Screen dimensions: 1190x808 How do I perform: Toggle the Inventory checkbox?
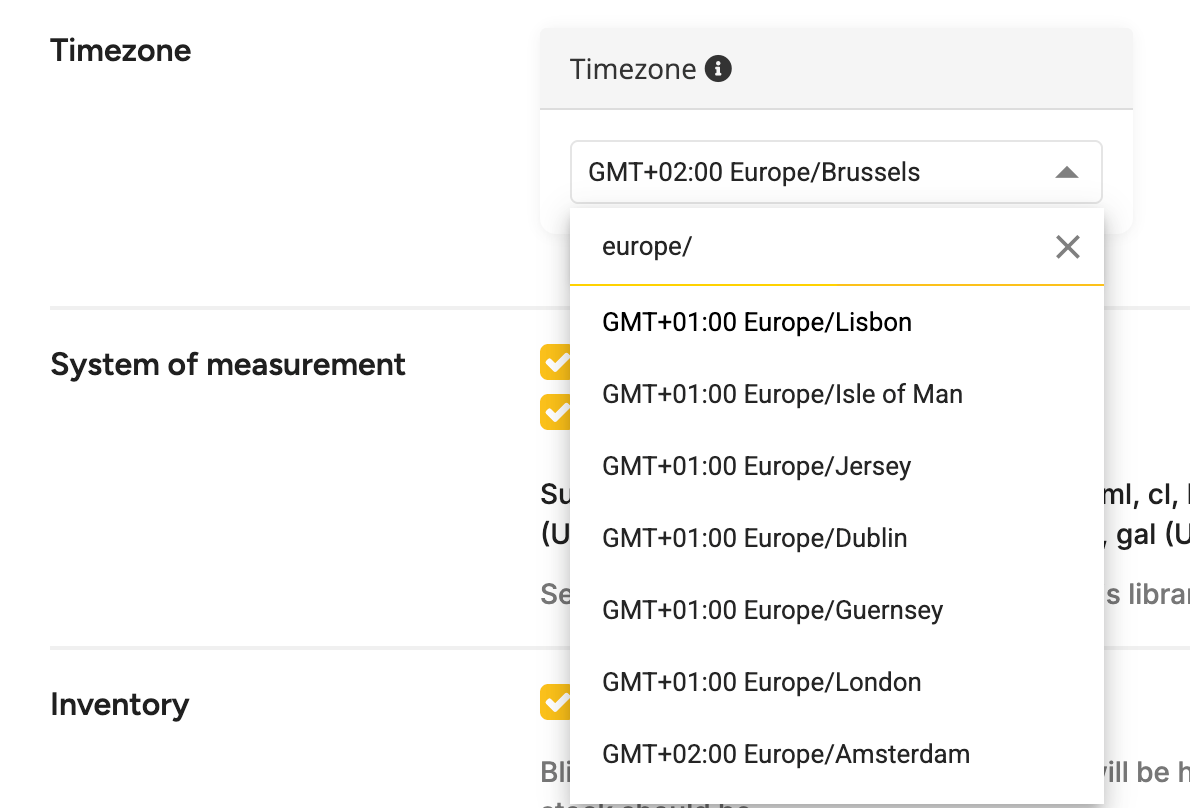(x=556, y=702)
